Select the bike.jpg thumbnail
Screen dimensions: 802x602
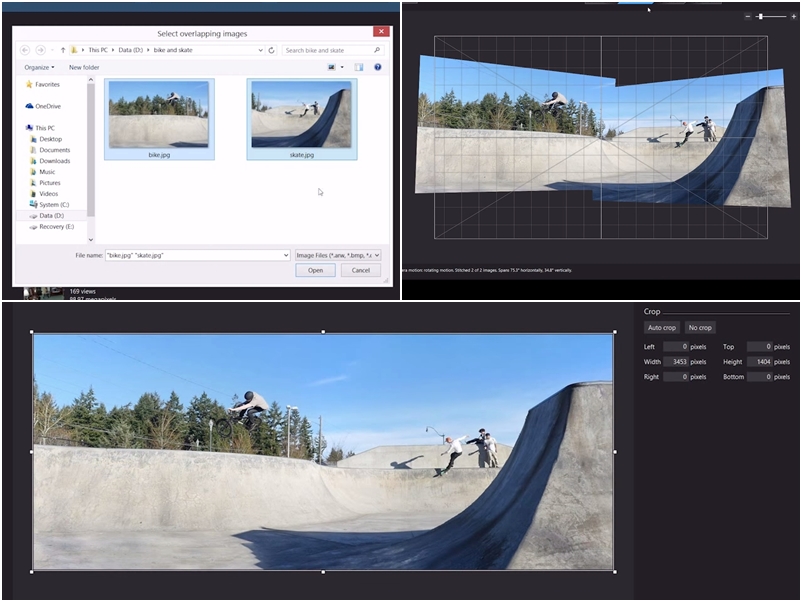click(x=159, y=119)
